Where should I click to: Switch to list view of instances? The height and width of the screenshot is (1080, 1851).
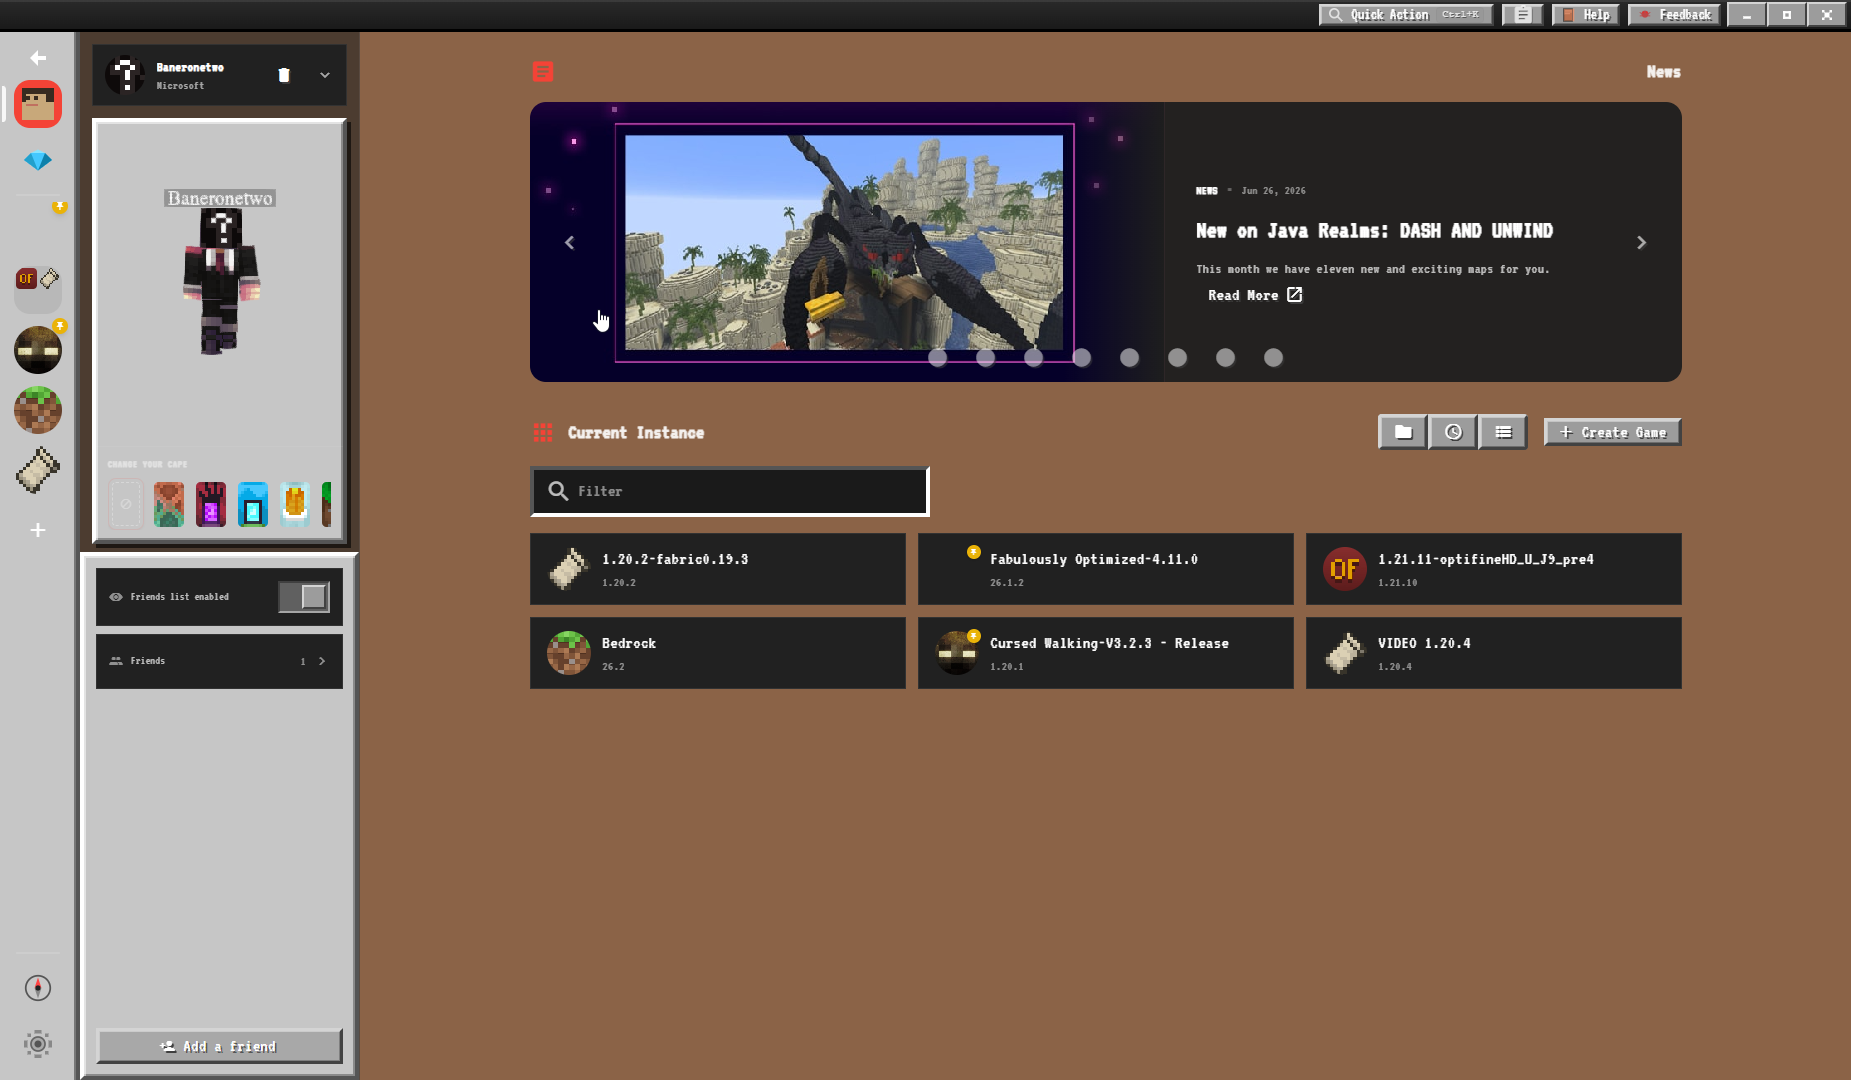(1503, 433)
